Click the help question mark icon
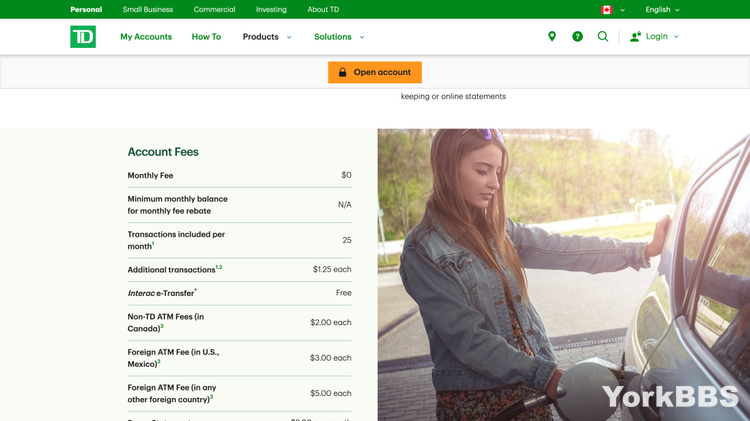The width and height of the screenshot is (750, 421). click(x=577, y=36)
